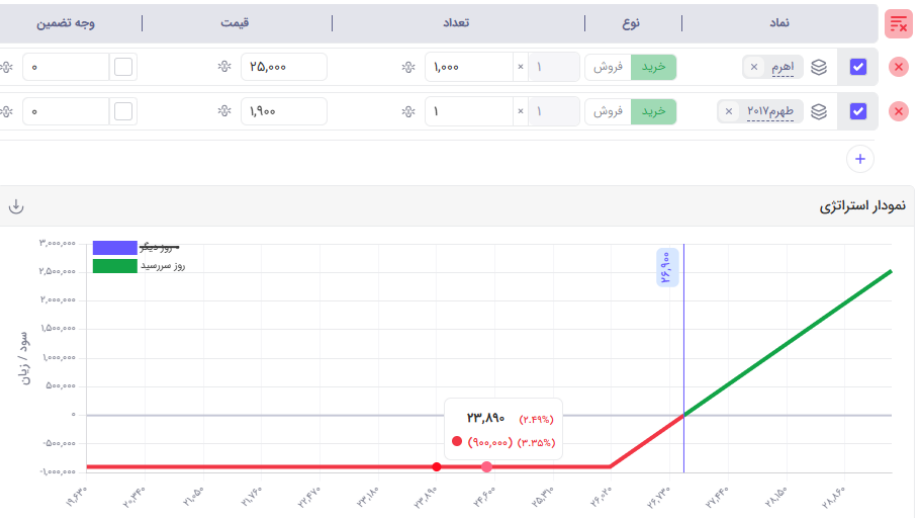Open gear settings beside the 1,900 price field

click(225, 111)
